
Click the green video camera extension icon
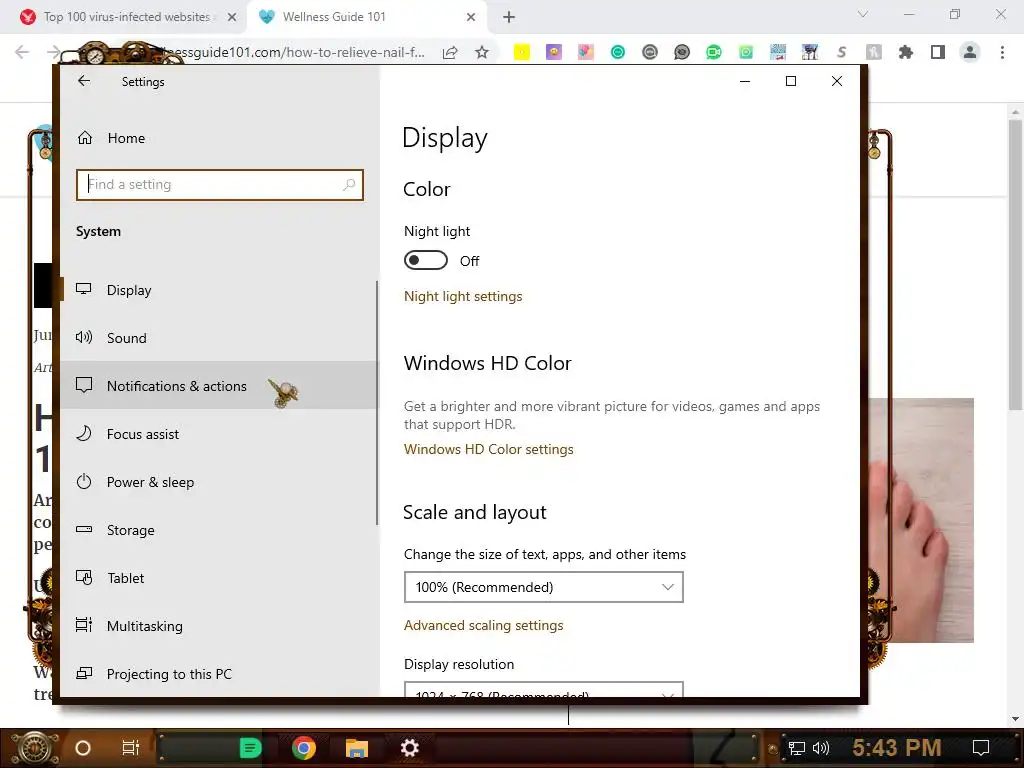pos(714,52)
